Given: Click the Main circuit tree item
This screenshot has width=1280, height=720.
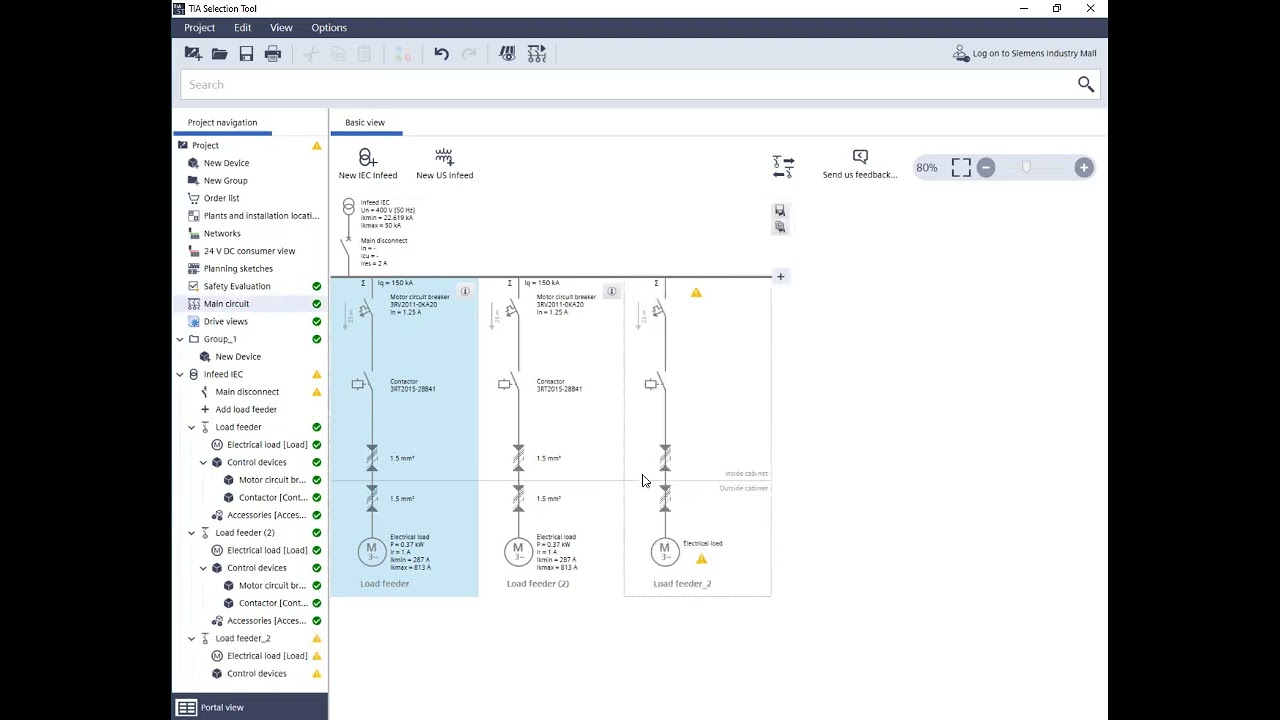Looking at the screenshot, I should tap(226, 304).
